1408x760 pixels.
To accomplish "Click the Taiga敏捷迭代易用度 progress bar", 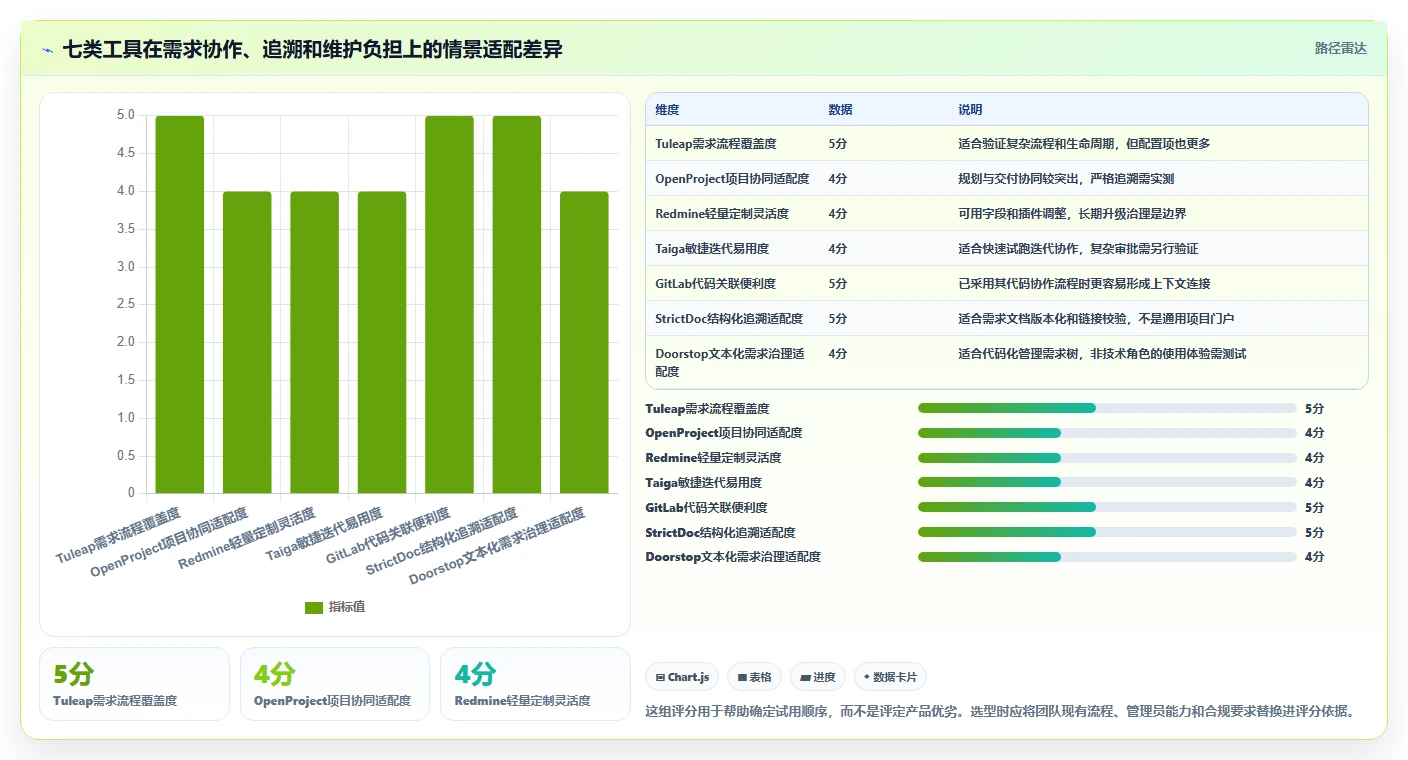I will click(x=1107, y=482).
